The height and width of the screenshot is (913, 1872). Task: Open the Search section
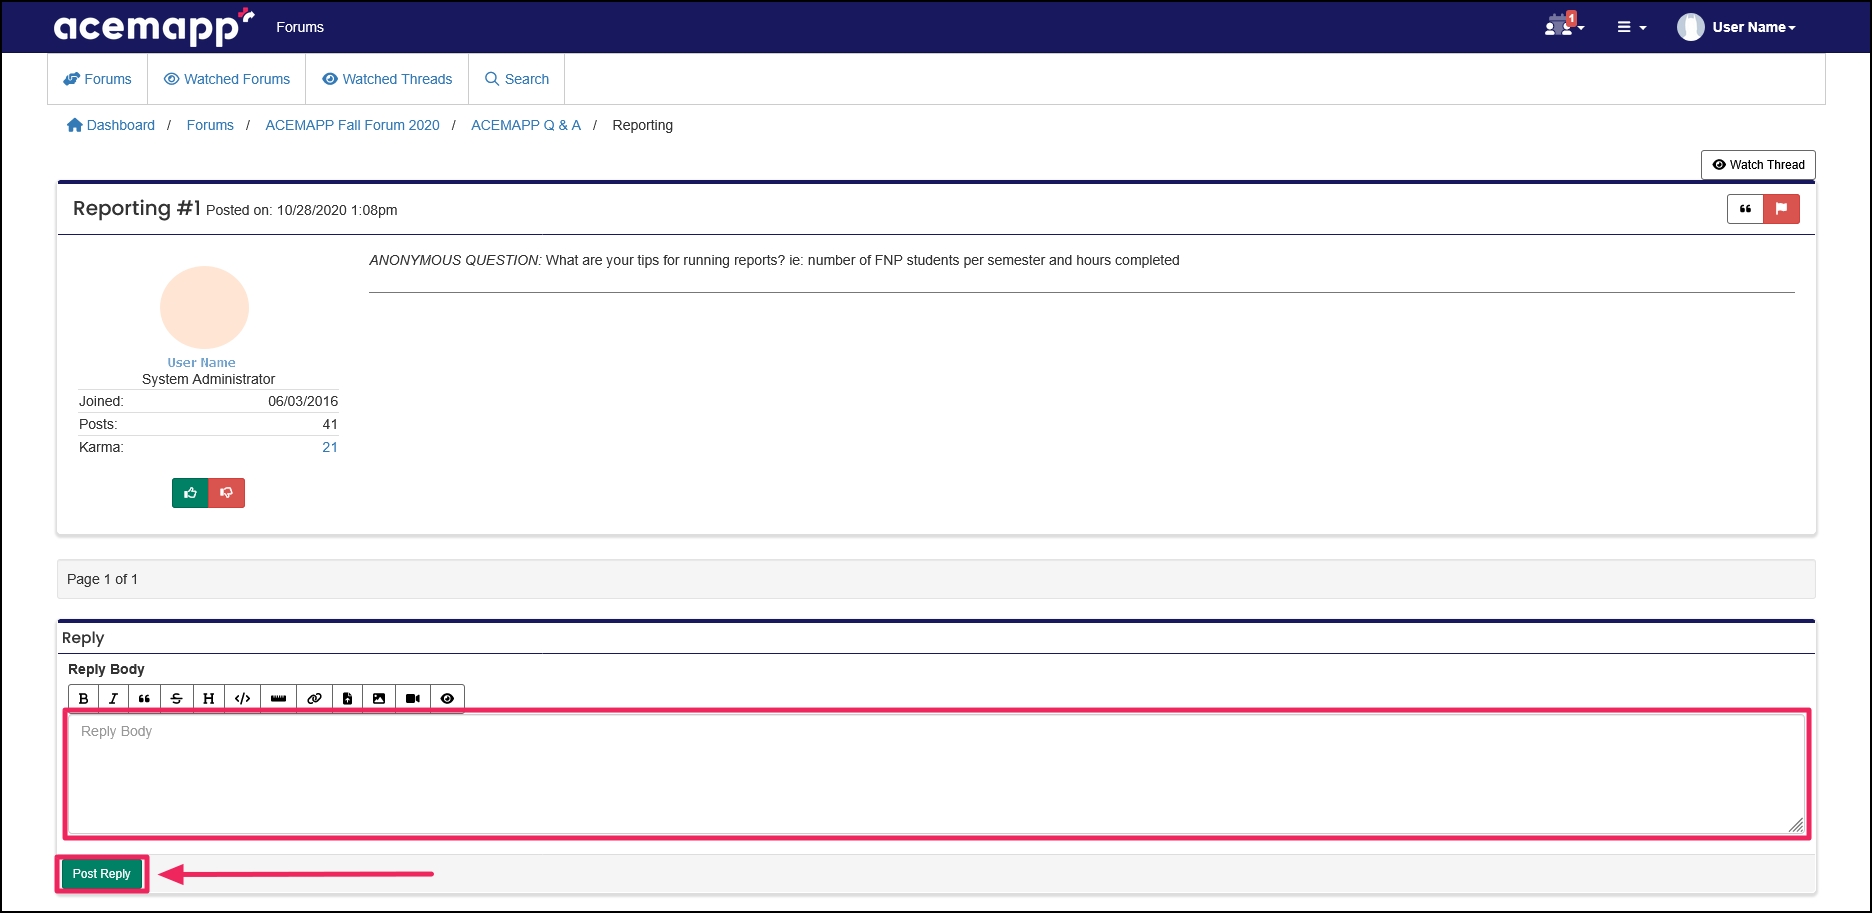(516, 79)
